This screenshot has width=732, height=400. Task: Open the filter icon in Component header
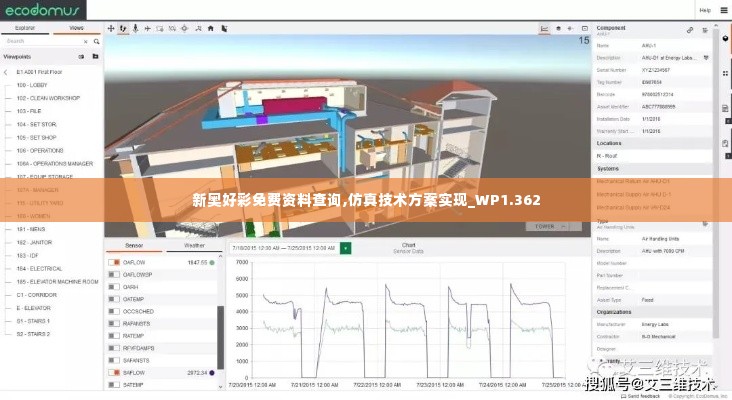(x=705, y=30)
